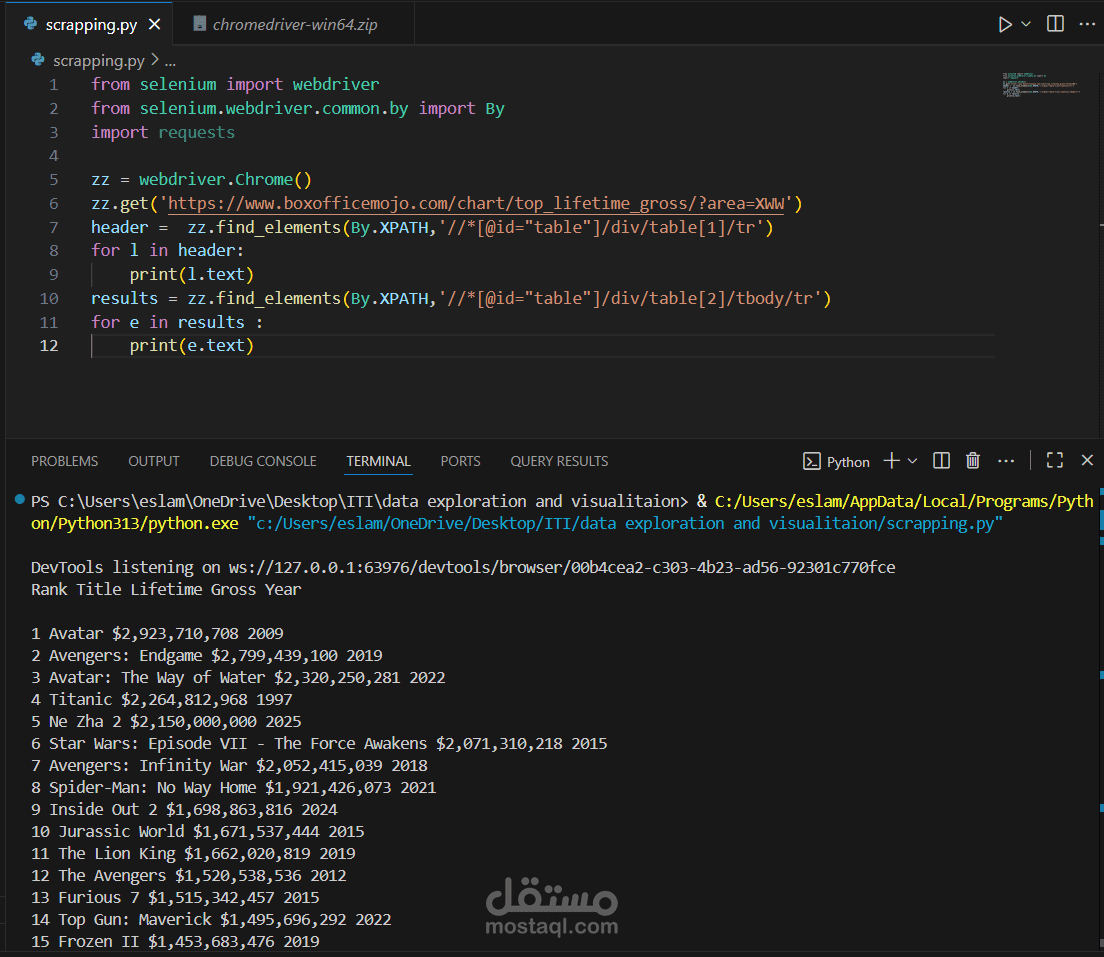Image resolution: width=1104 pixels, height=957 pixels.
Task: Click results XPATH string on line 10
Action: tap(630, 299)
